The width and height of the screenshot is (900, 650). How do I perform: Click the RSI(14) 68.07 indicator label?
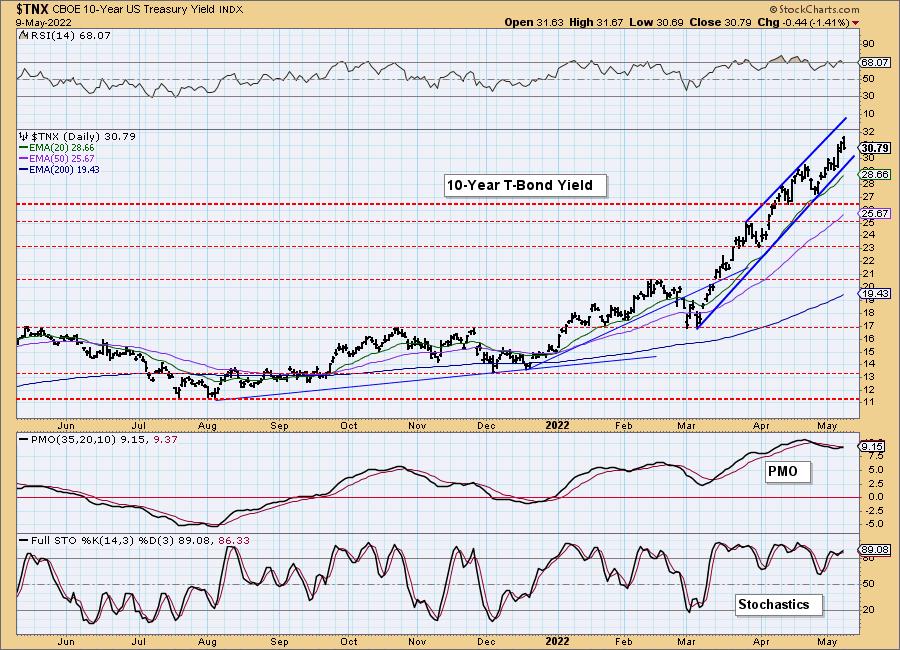[65, 36]
